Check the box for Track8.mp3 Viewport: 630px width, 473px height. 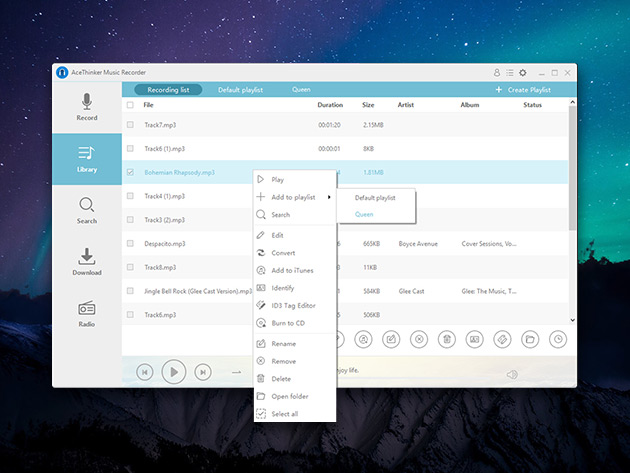[x=130, y=267]
